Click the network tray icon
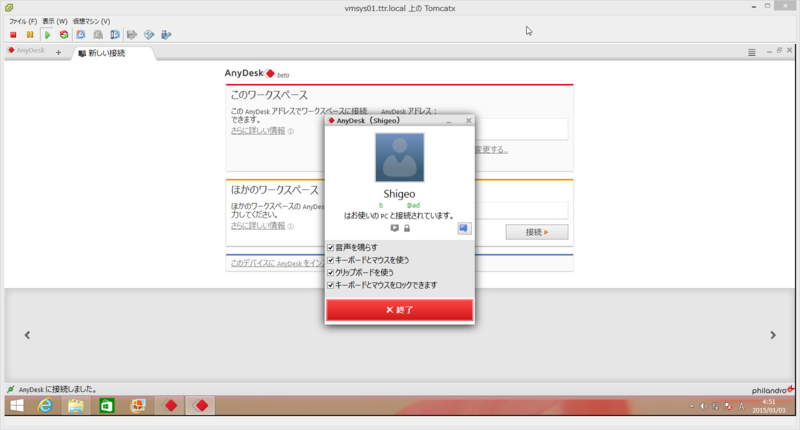 [716, 407]
